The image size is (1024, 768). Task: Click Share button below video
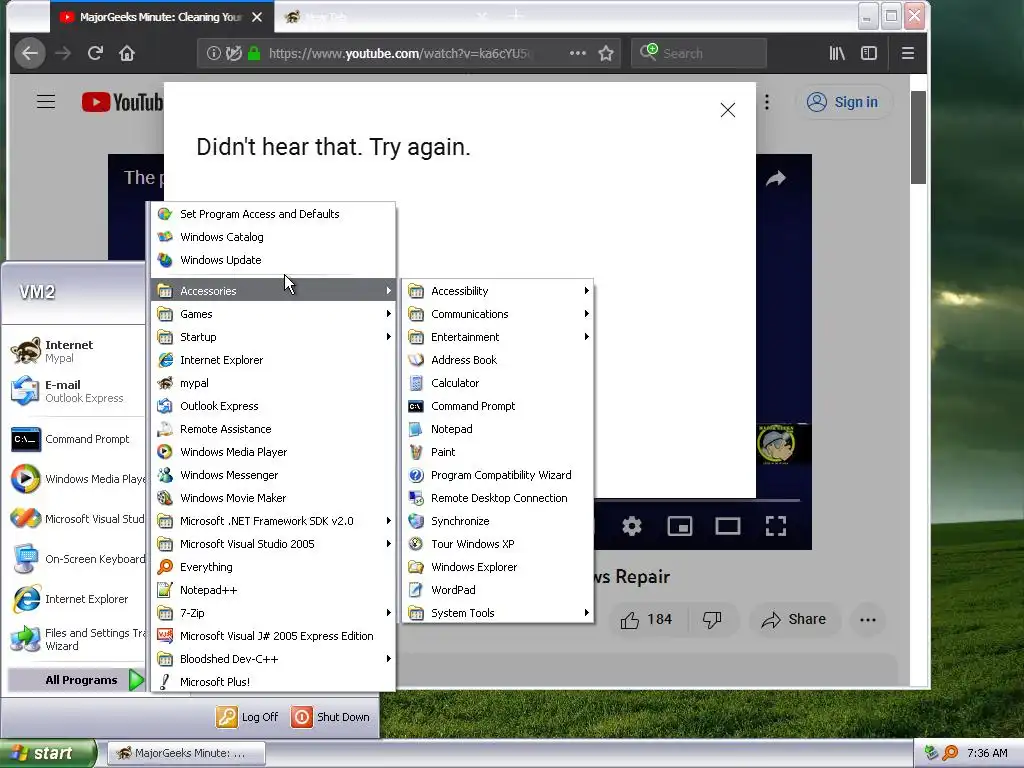point(794,619)
